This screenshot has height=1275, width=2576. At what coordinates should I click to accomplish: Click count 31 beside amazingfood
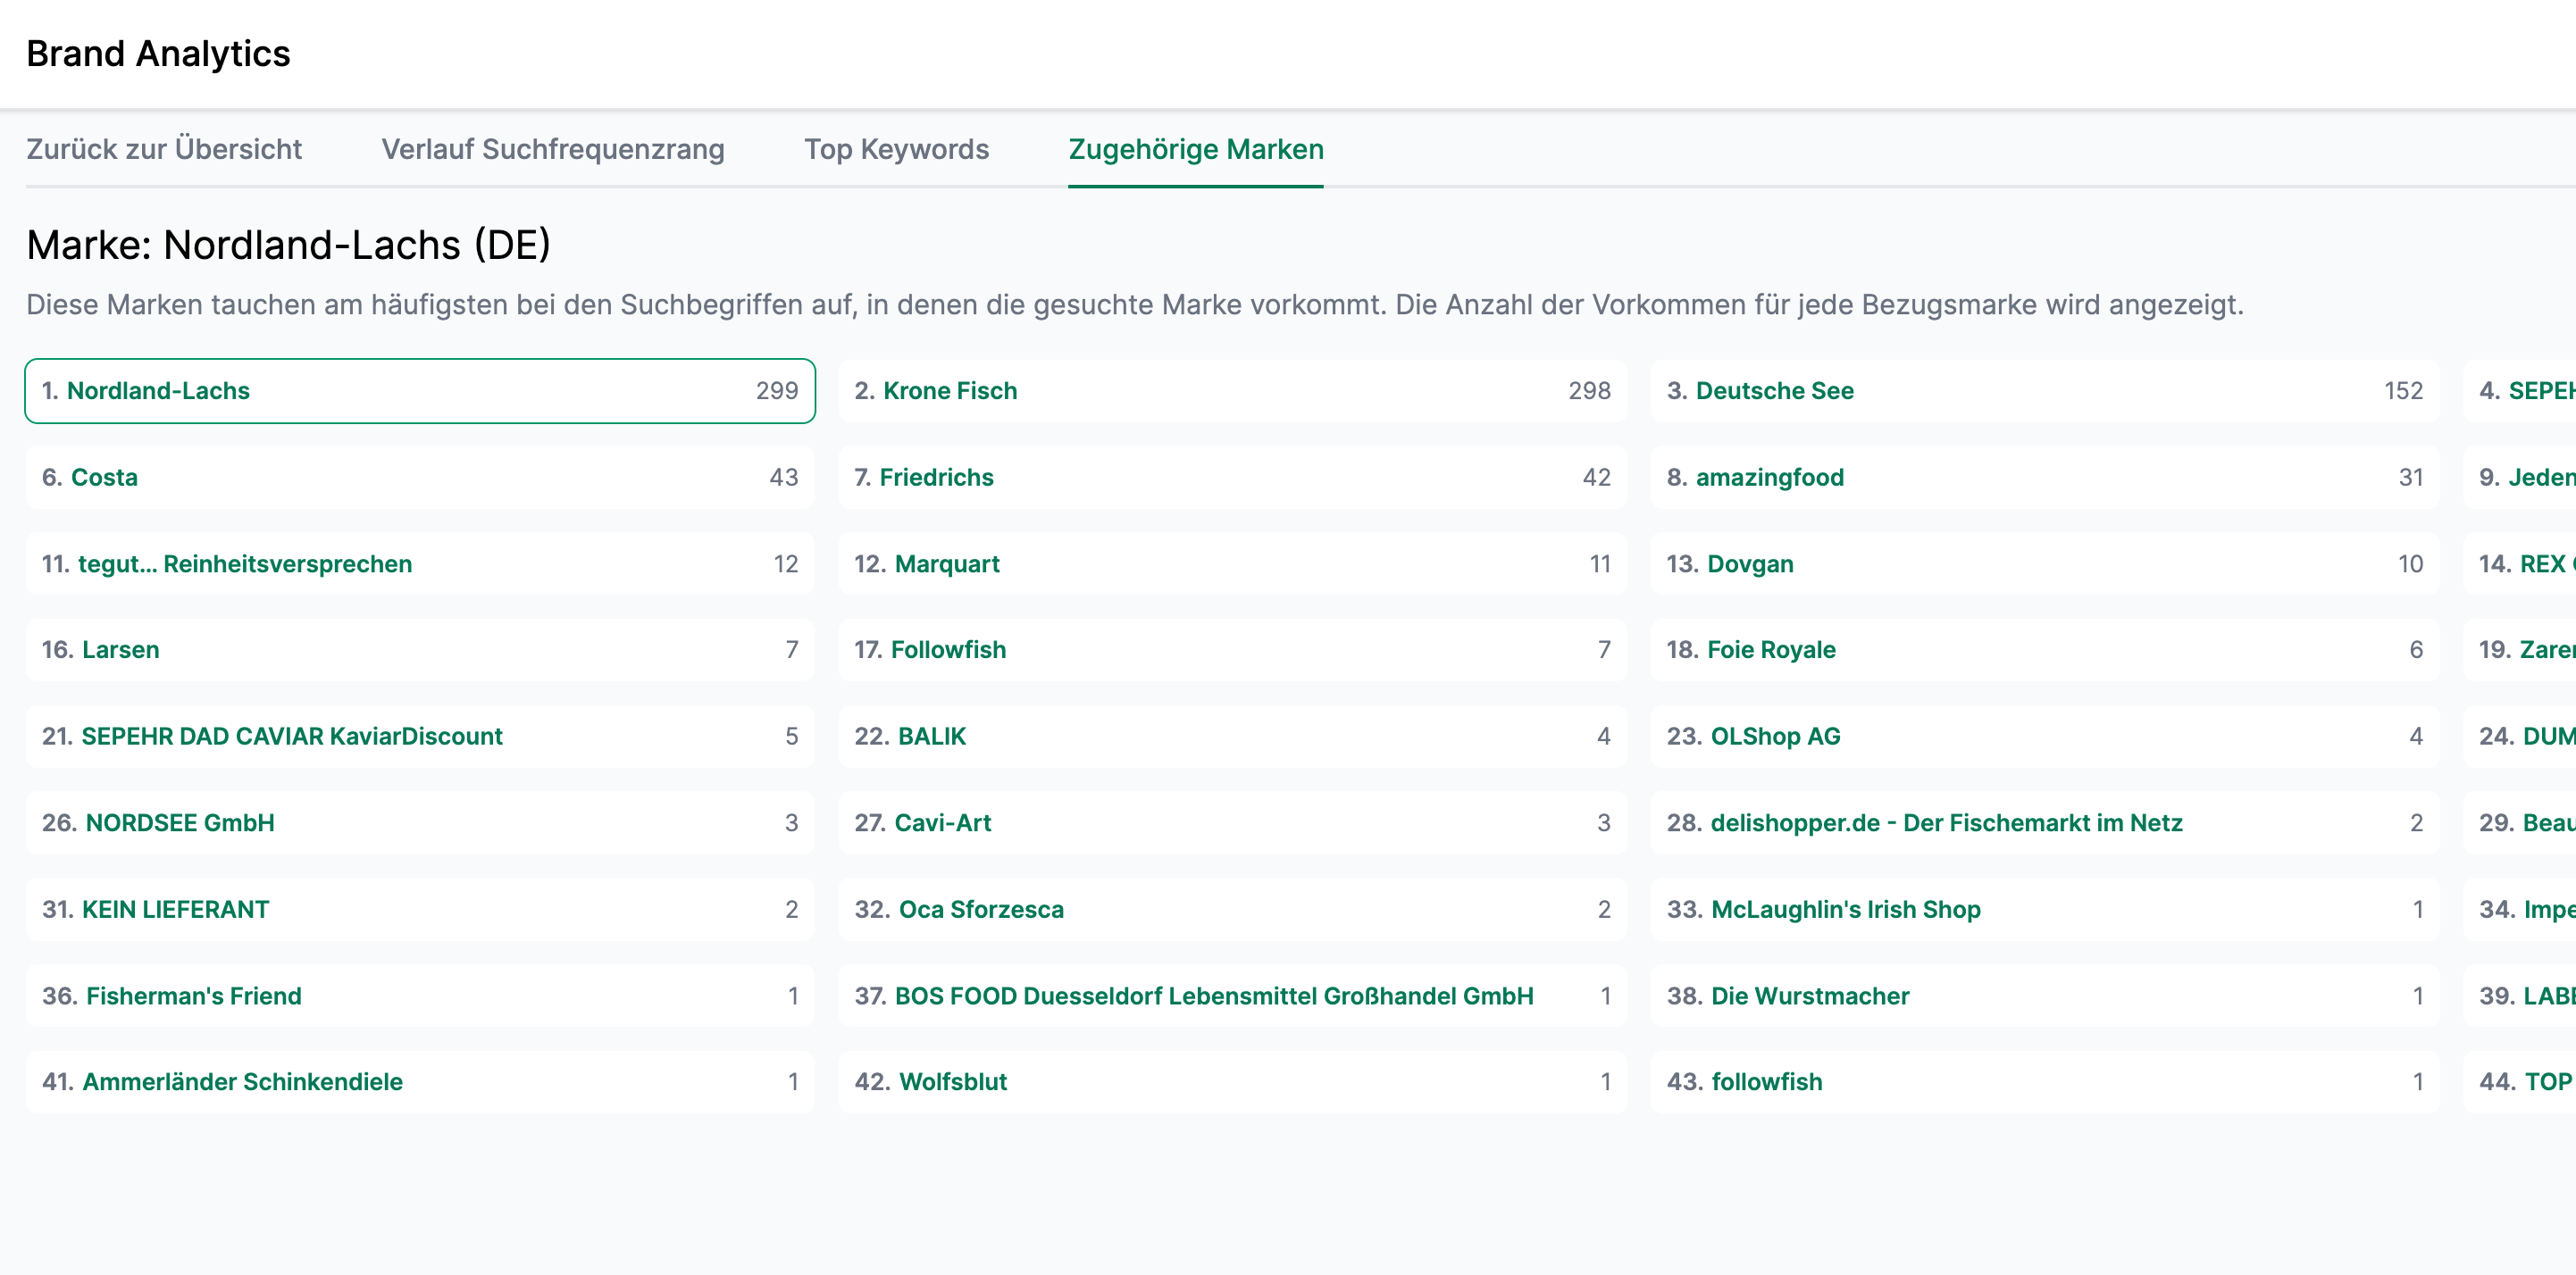2410,477
